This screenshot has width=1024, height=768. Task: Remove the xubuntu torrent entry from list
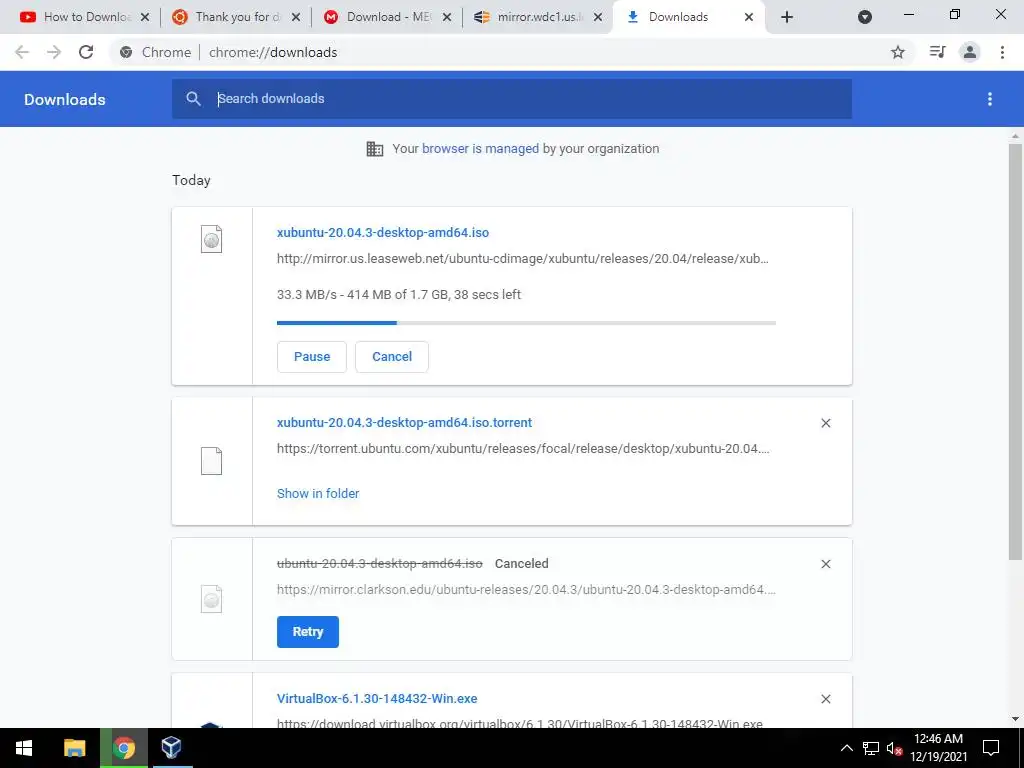(x=825, y=423)
